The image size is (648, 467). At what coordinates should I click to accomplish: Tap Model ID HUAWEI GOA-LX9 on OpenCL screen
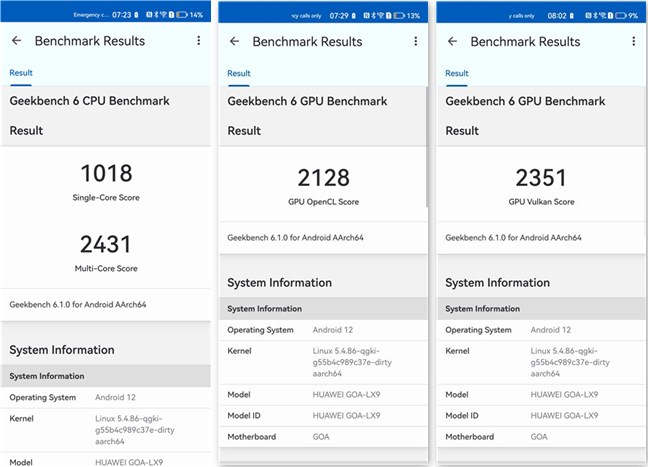coord(346,416)
